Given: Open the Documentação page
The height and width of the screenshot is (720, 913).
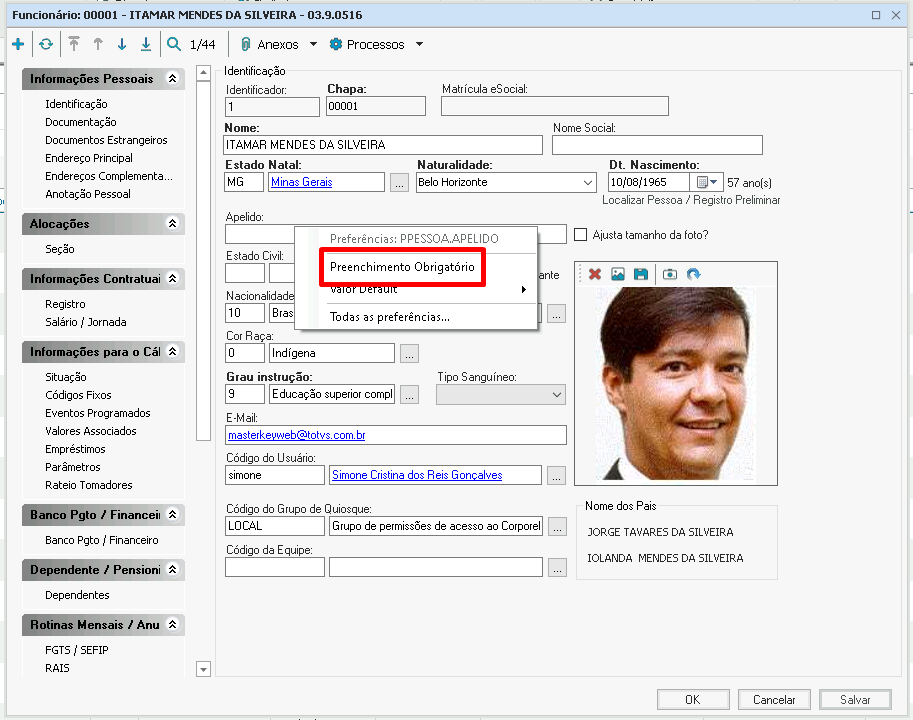Looking at the screenshot, I should click(x=81, y=122).
